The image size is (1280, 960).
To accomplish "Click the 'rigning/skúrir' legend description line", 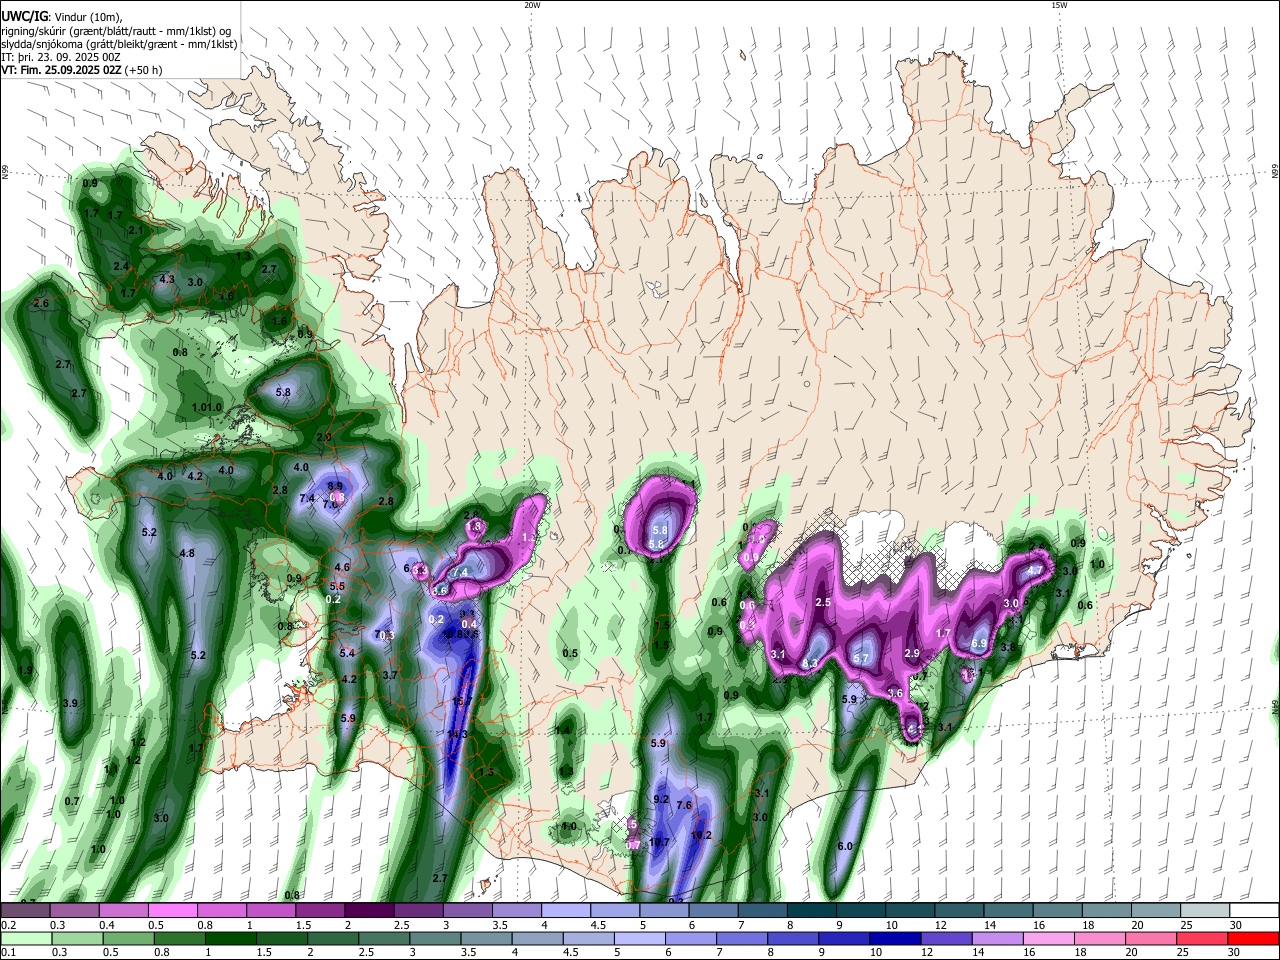I will 117,31.
